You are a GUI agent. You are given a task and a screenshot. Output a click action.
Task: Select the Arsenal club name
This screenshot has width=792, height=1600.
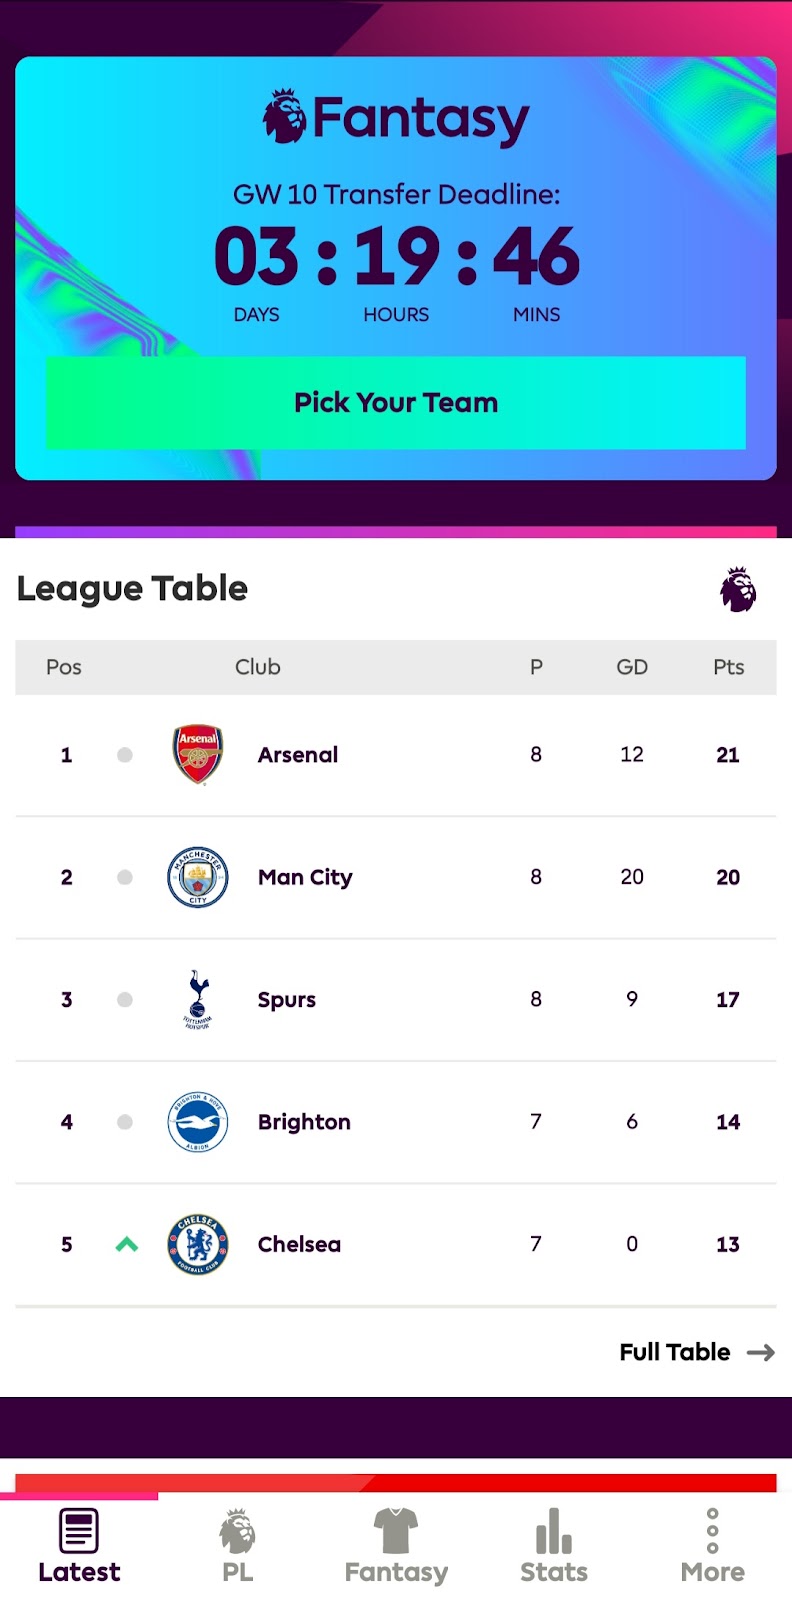tap(298, 755)
